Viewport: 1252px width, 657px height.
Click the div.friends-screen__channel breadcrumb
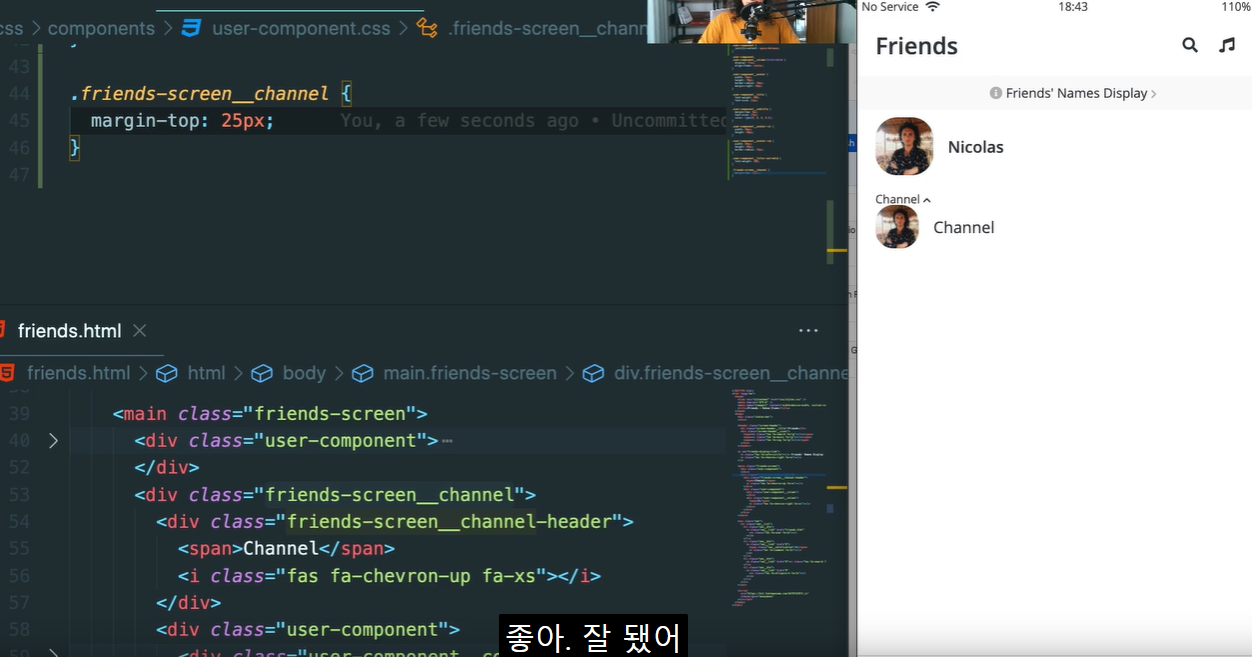[731, 373]
